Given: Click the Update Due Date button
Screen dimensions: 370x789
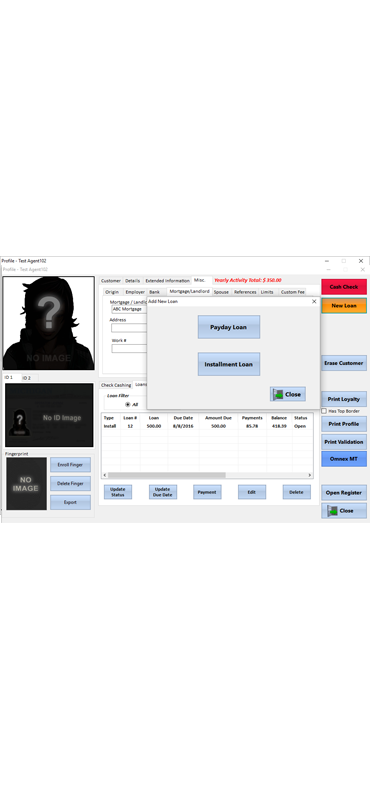Looking at the screenshot, I should (x=163, y=492).
